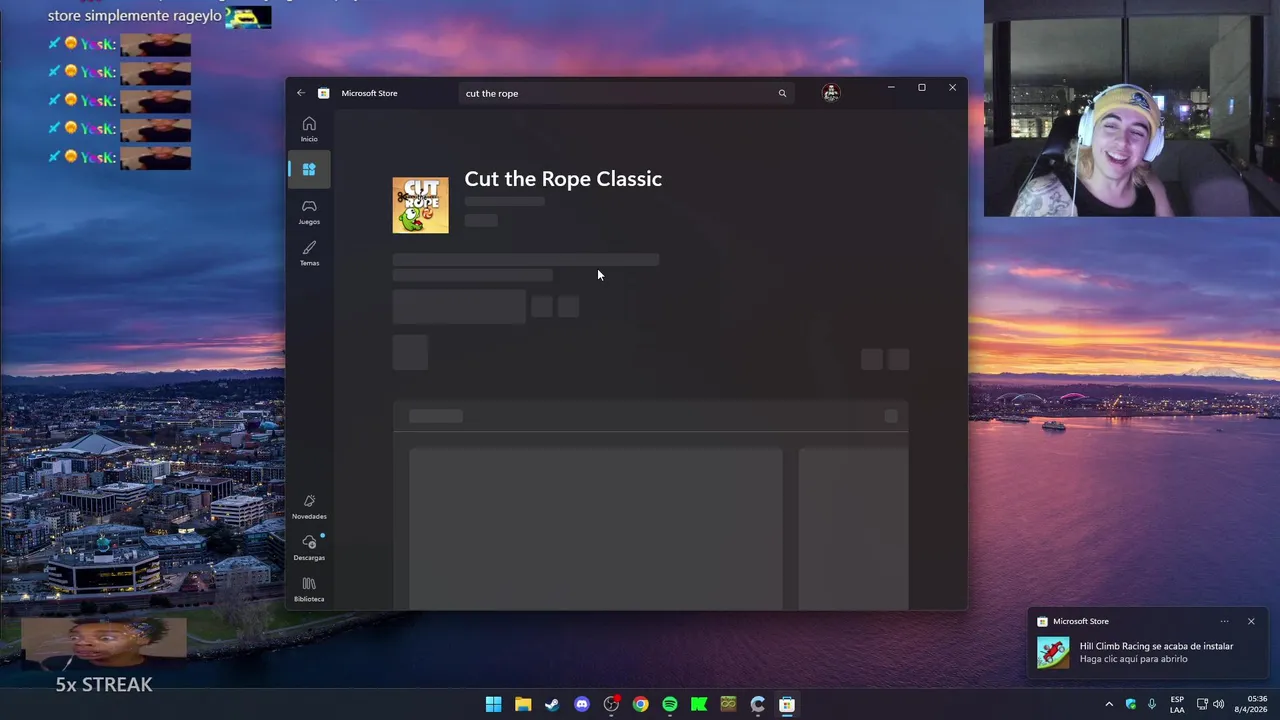Open the volume control in the tray

1218,704
